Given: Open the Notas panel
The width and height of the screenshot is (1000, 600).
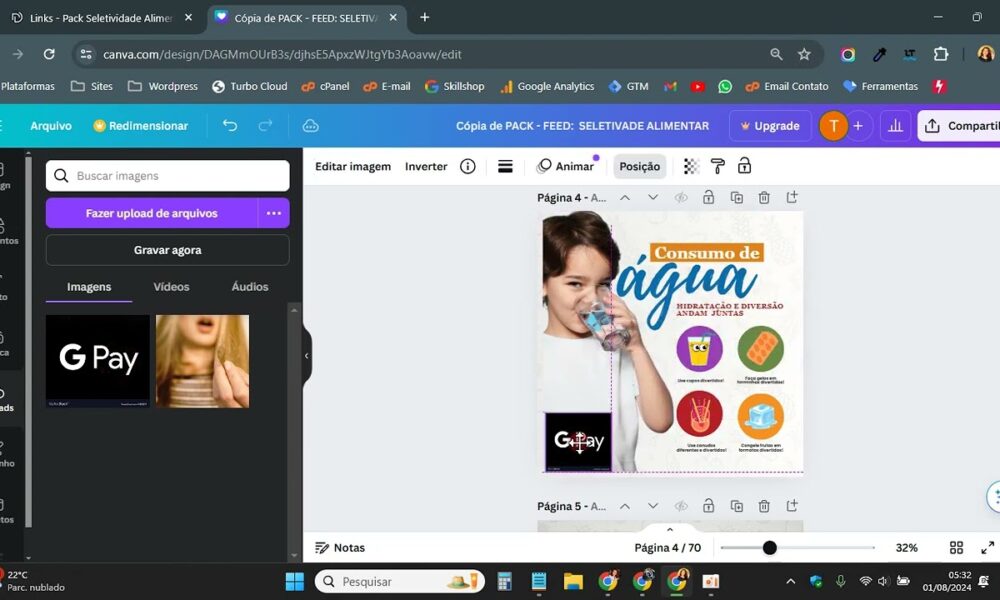Looking at the screenshot, I should tap(340, 548).
